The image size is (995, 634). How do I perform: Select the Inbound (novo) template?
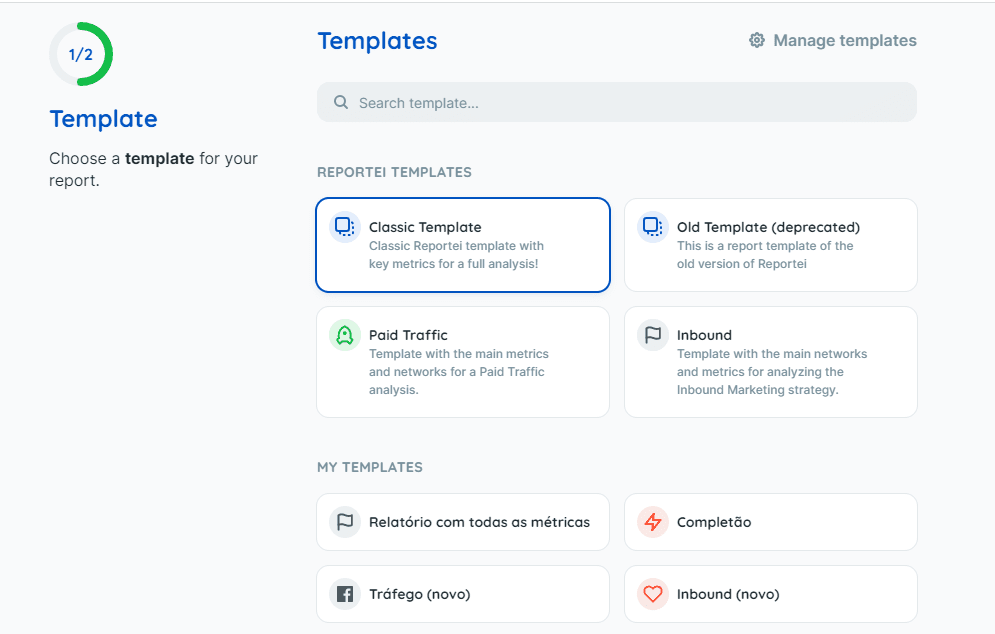pyautogui.click(x=771, y=594)
